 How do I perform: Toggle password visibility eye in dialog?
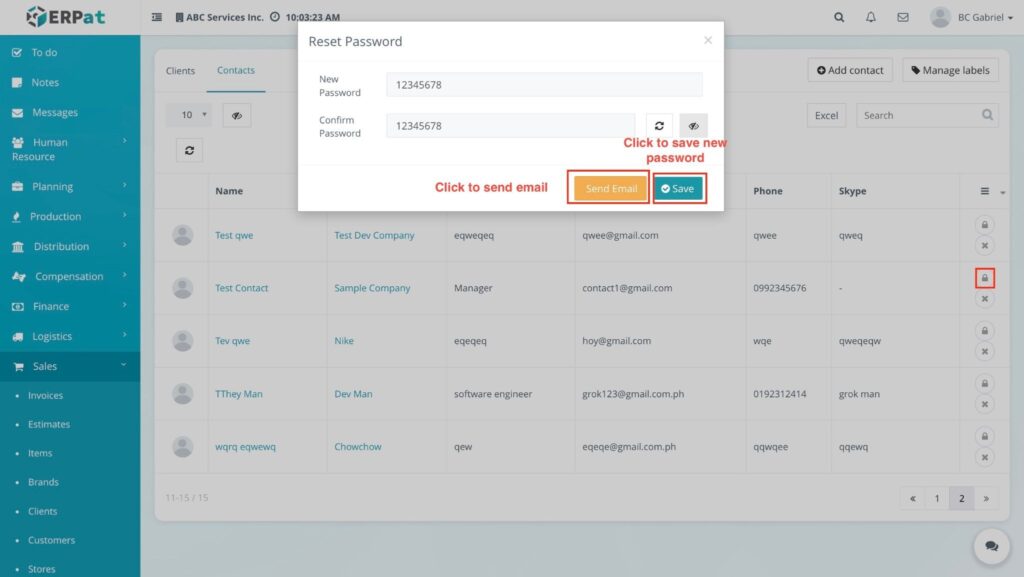coord(693,126)
